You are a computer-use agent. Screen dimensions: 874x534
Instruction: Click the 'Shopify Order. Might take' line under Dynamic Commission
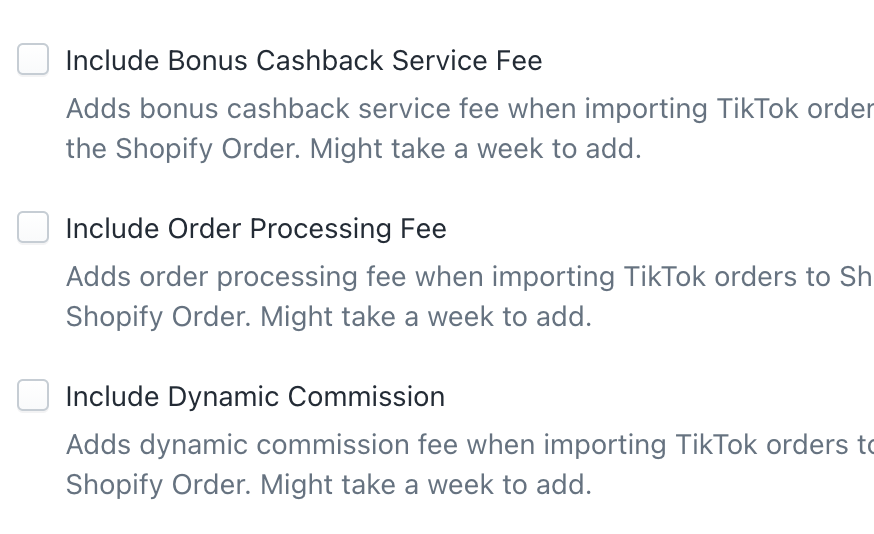(329, 485)
